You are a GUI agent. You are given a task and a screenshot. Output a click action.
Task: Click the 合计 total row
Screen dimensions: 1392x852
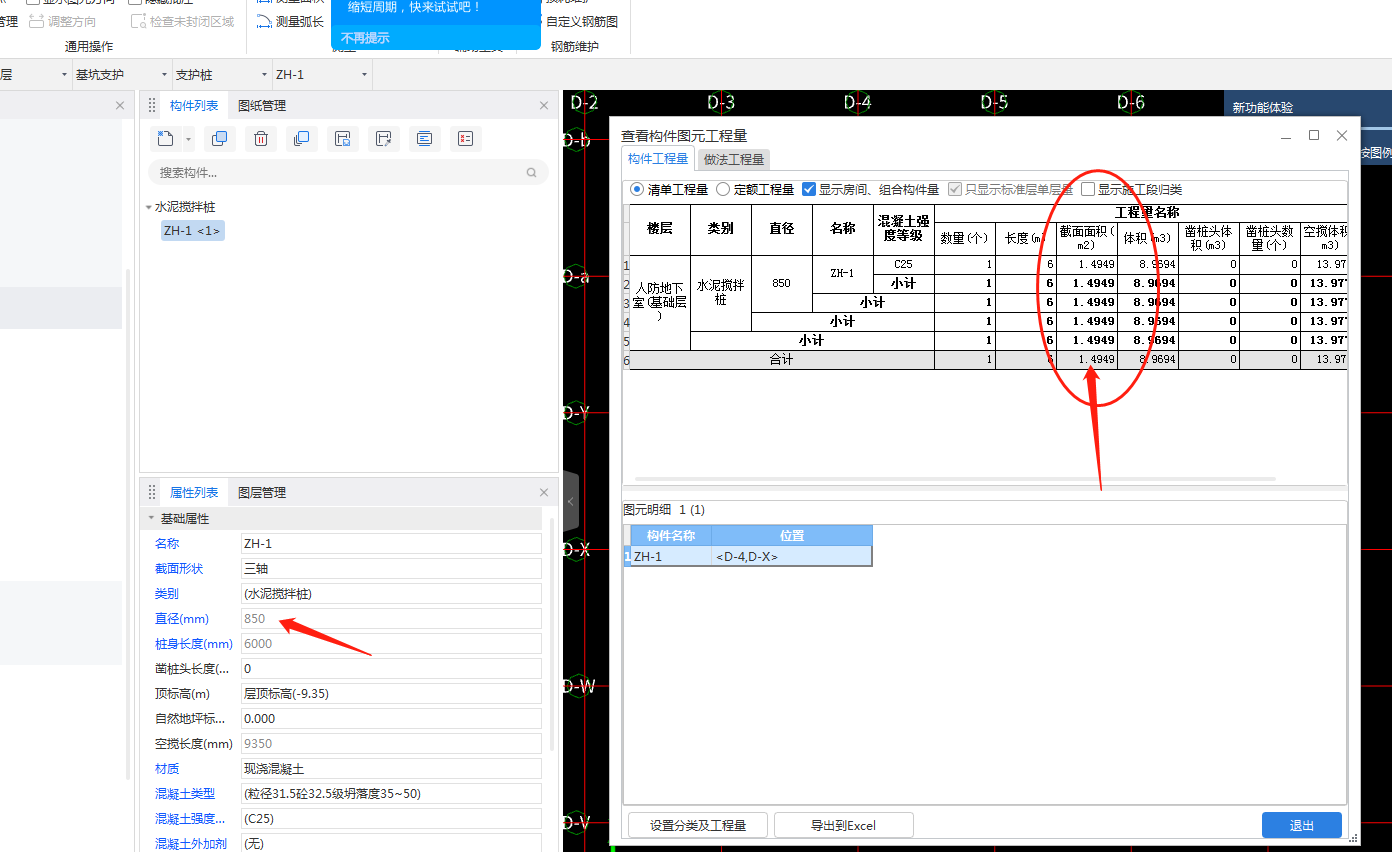tap(781, 360)
